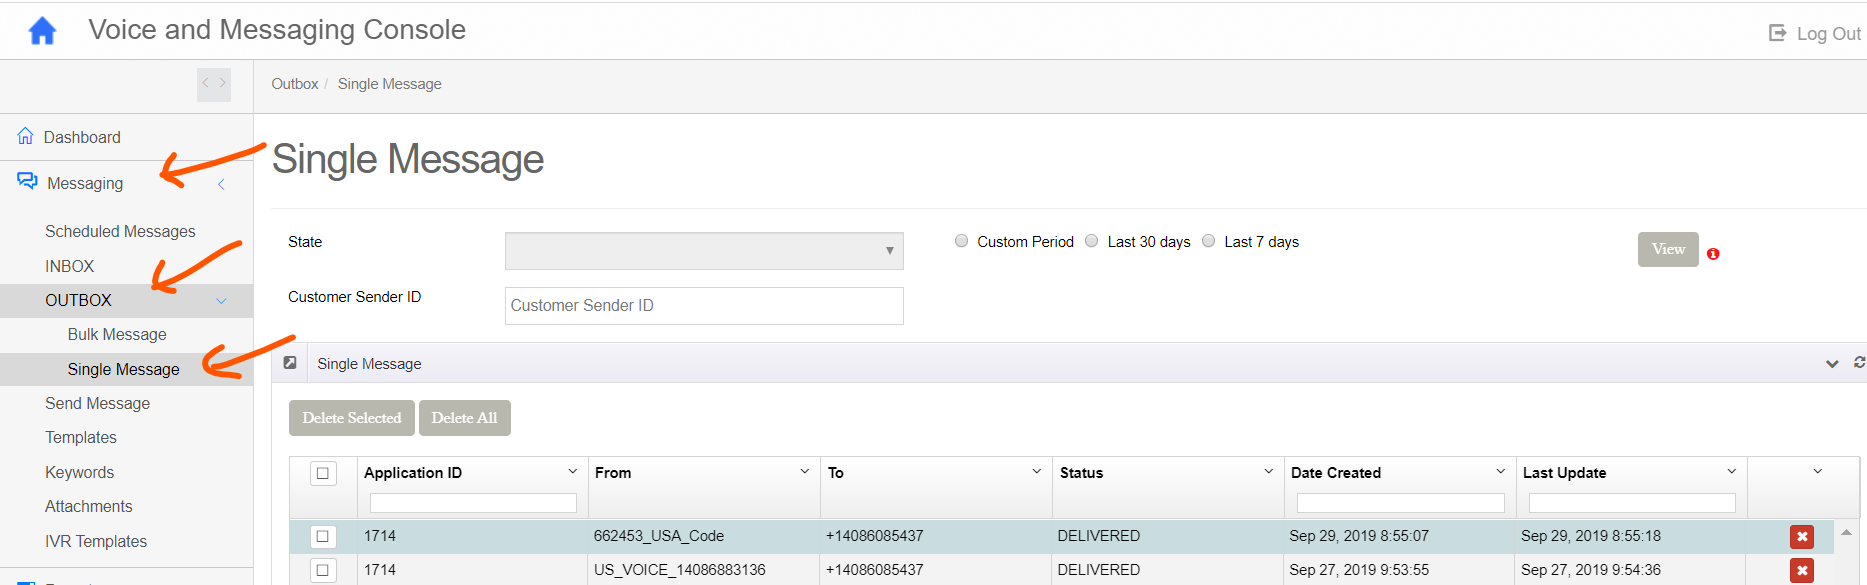The image size is (1867, 585).
Task: Open Bulk Message in sidebar
Action: [117, 334]
